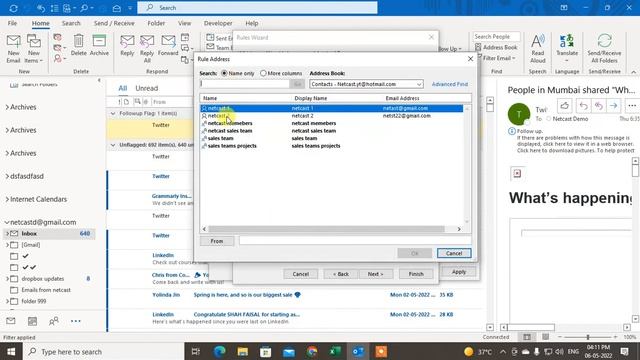The width and height of the screenshot is (640, 360).
Task: Click the contact list horizontal scrollbar
Action: (x=326, y=229)
